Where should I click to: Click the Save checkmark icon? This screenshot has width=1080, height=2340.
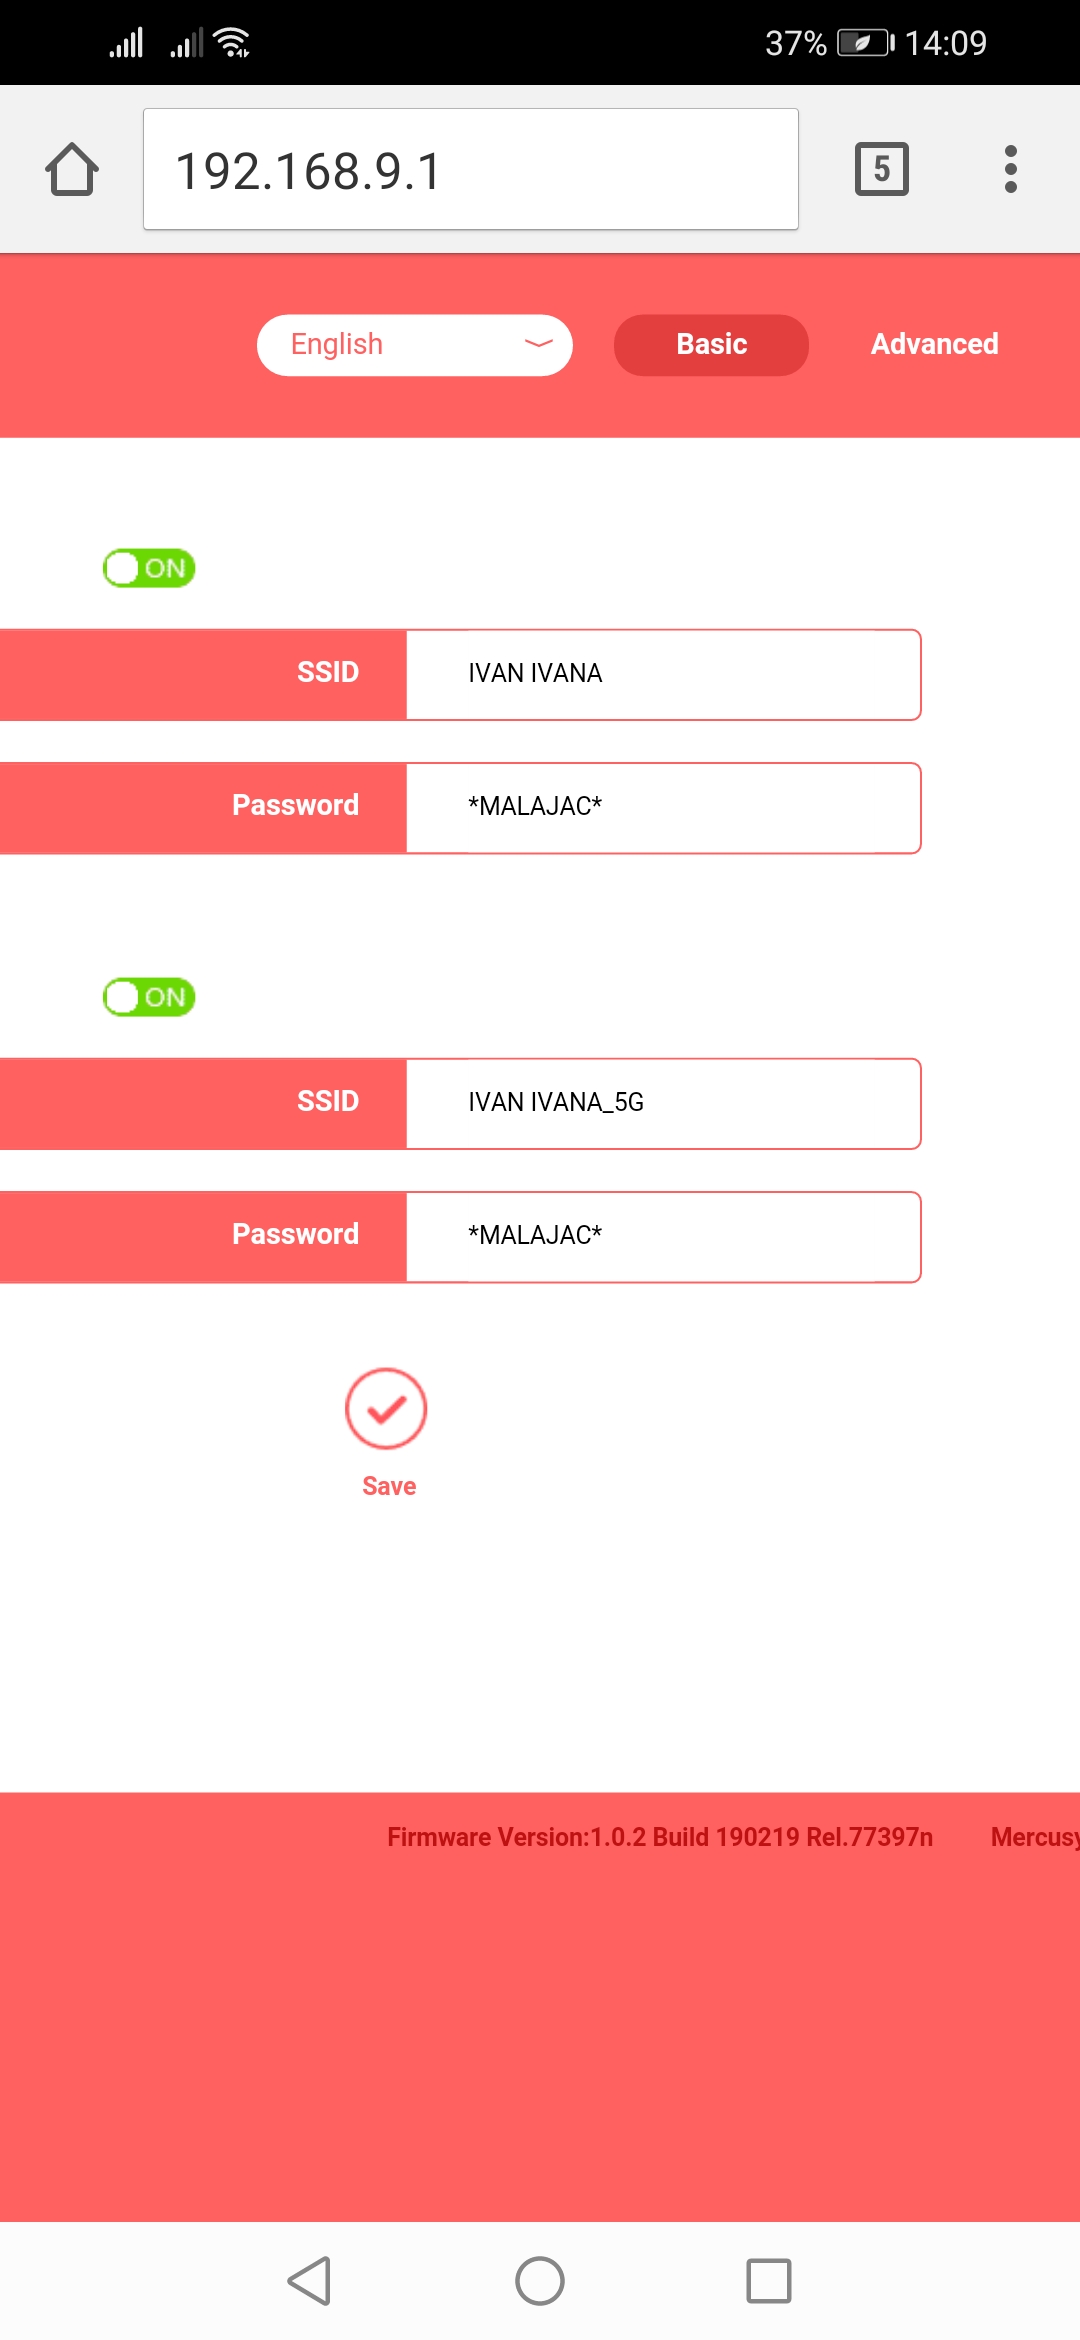pos(386,1408)
